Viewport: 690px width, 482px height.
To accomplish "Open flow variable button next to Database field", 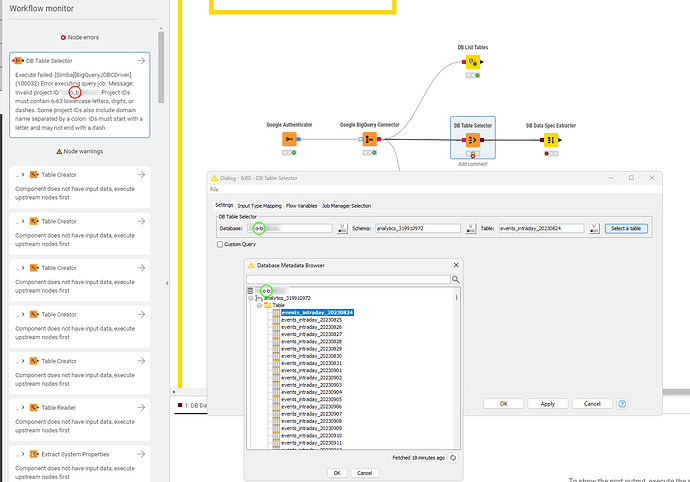I will [341, 228].
